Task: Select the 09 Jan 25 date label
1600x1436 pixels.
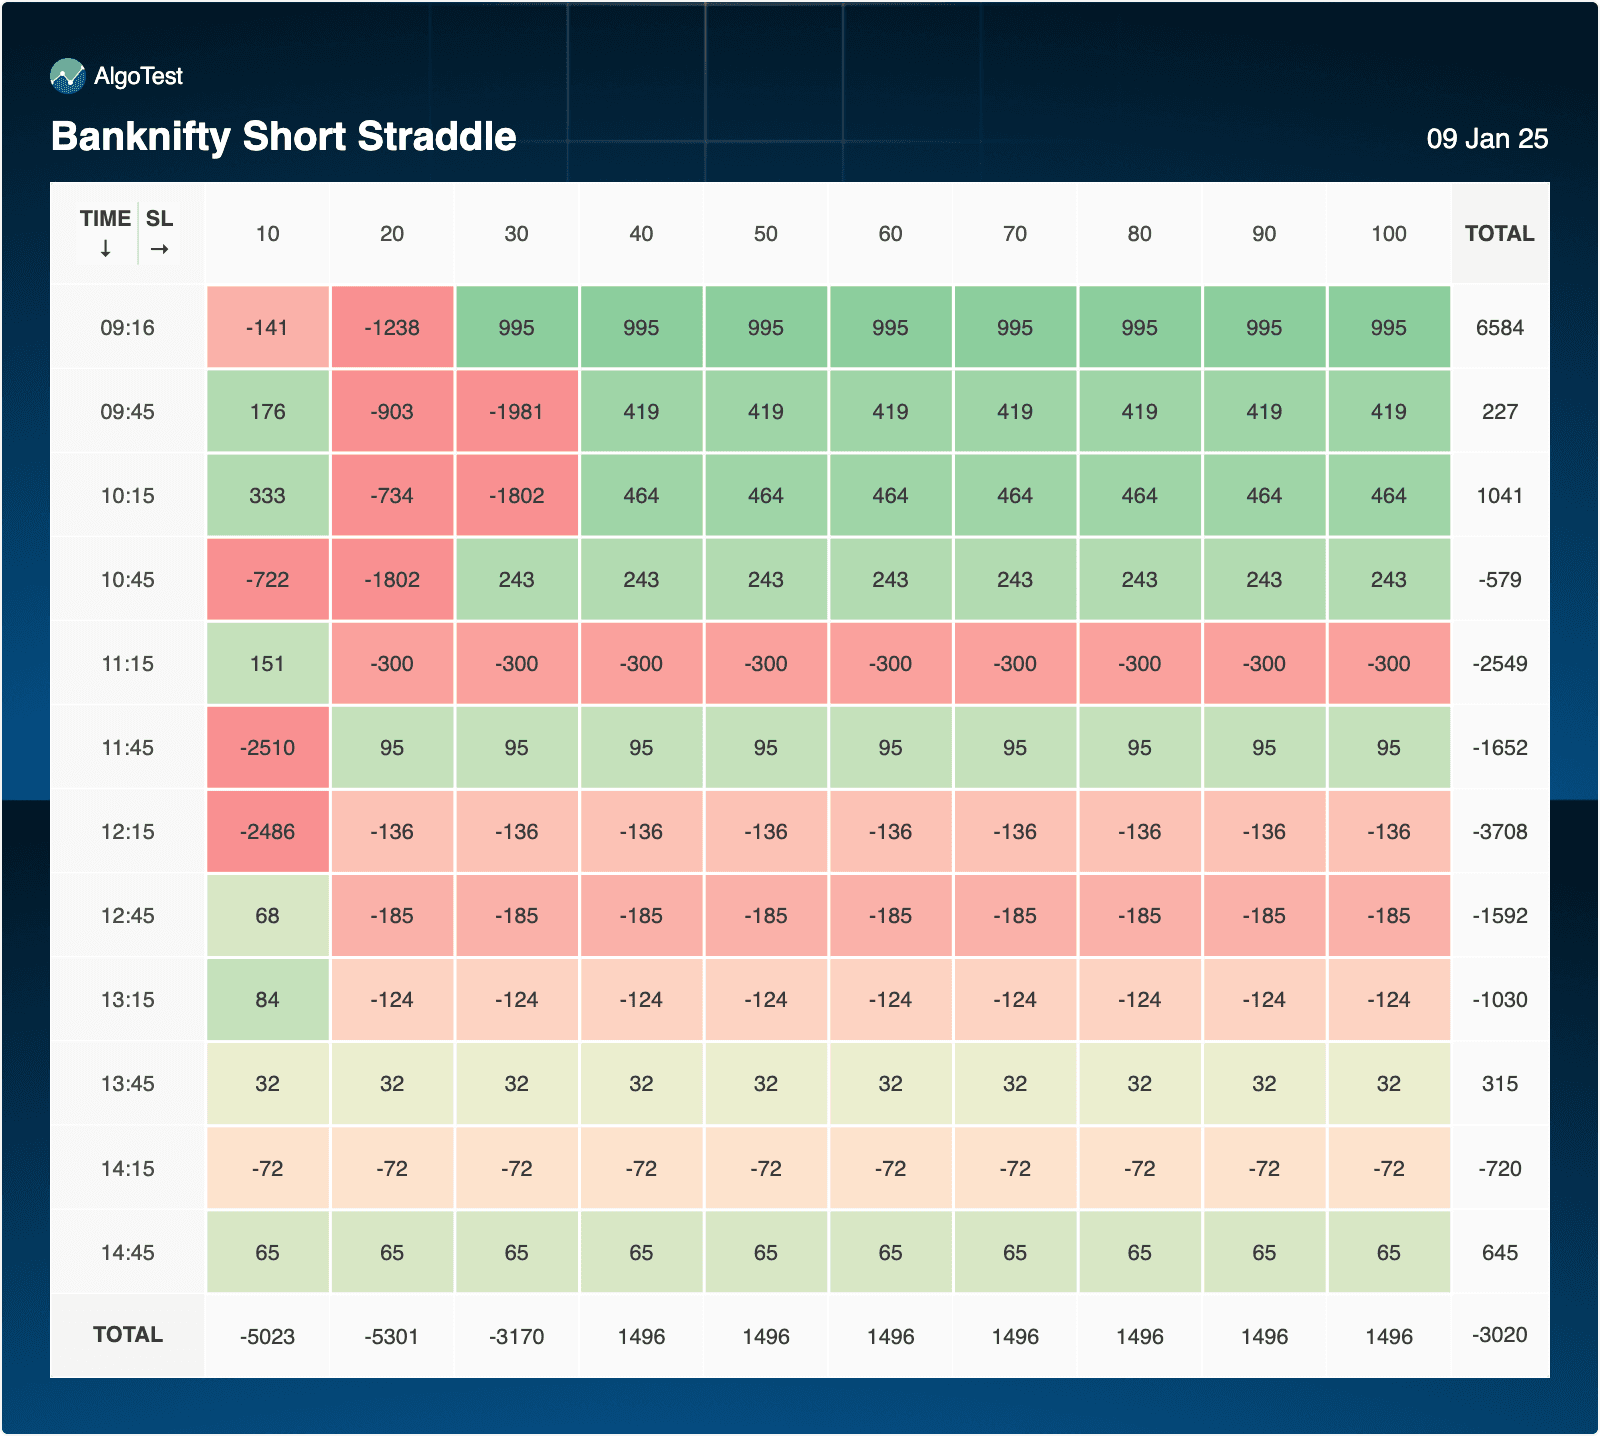Action: click(x=1486, y=139)
